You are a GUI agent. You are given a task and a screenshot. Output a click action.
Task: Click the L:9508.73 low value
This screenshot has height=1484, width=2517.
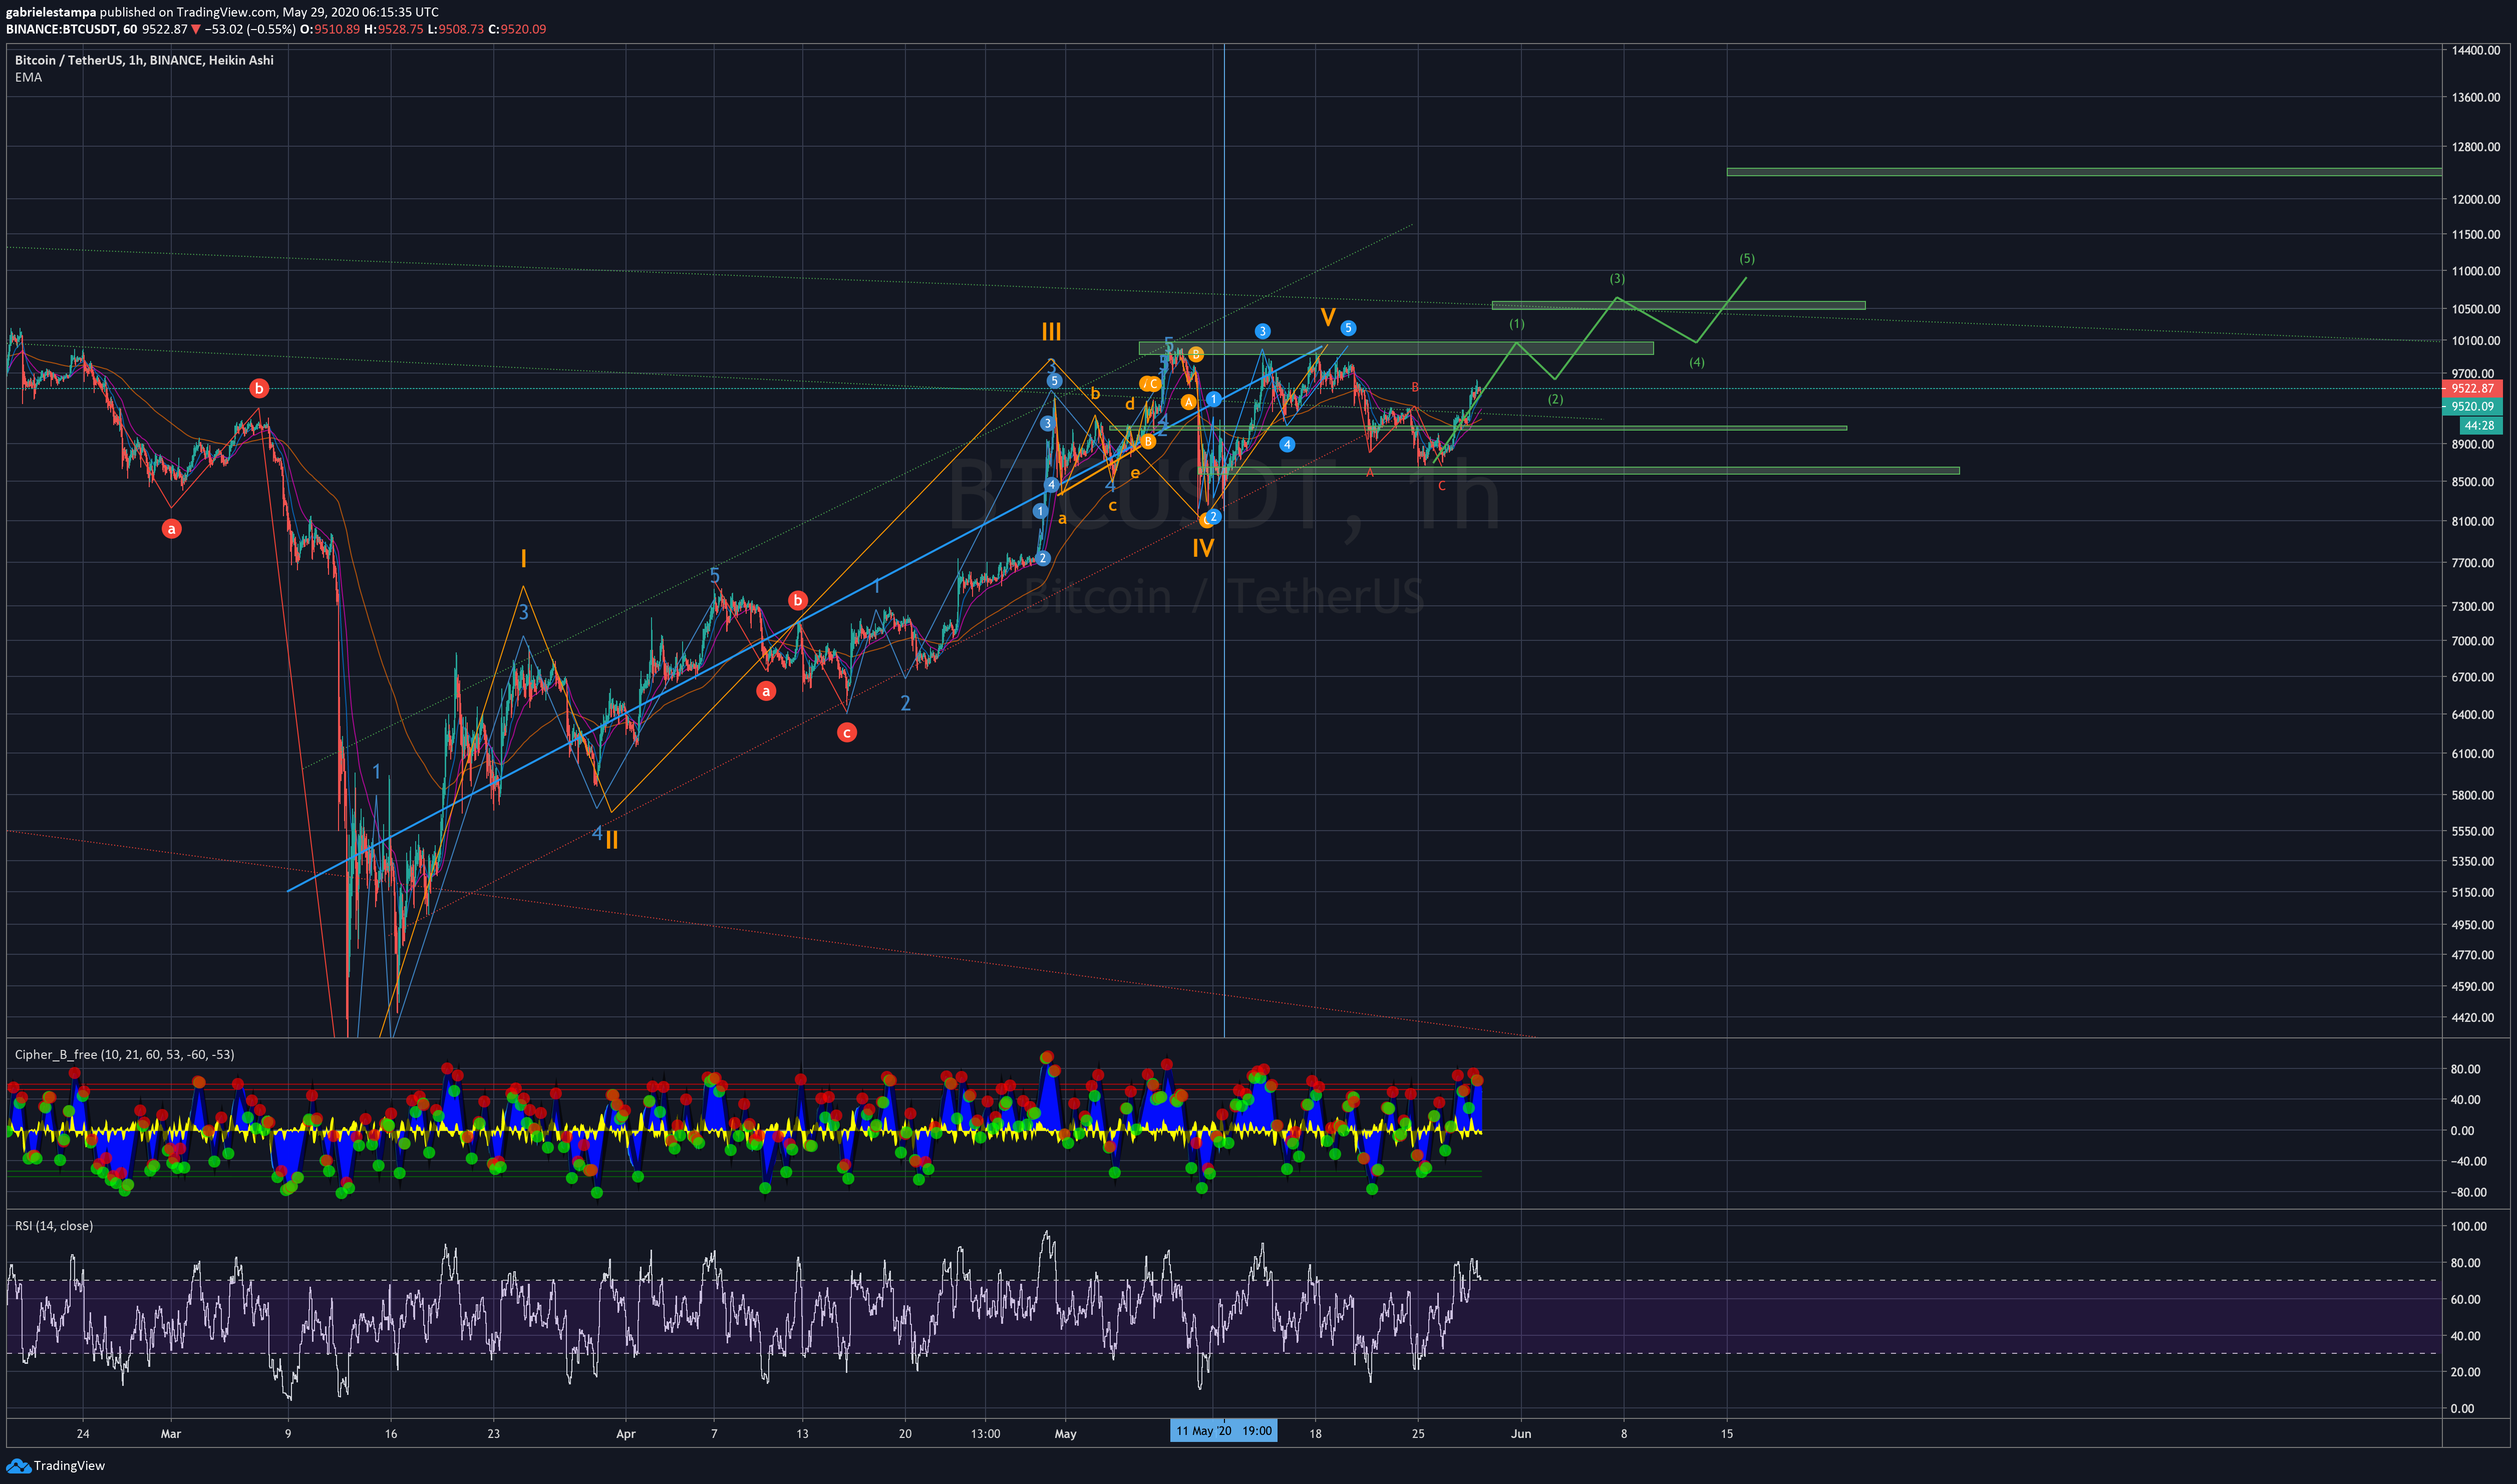[x=456, y=29]
